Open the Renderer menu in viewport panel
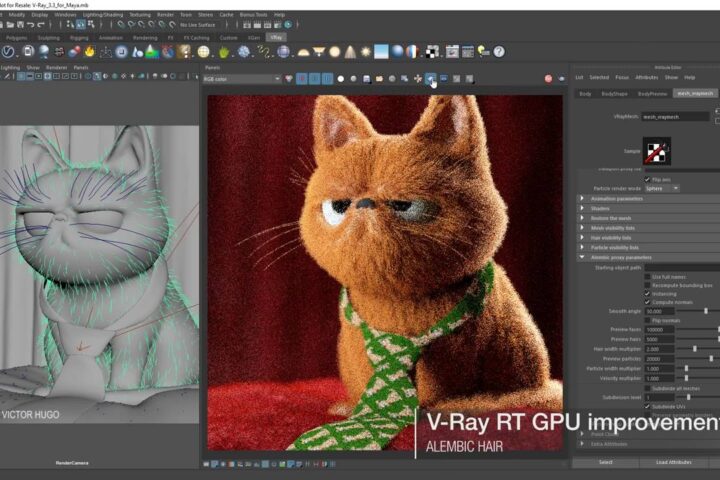720x480 pixels. [x=56, y=68]
